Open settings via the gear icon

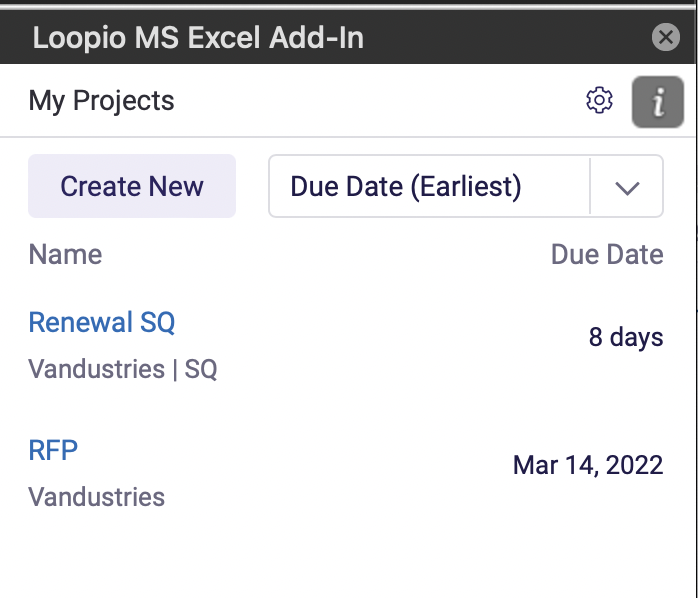point(599,100)
